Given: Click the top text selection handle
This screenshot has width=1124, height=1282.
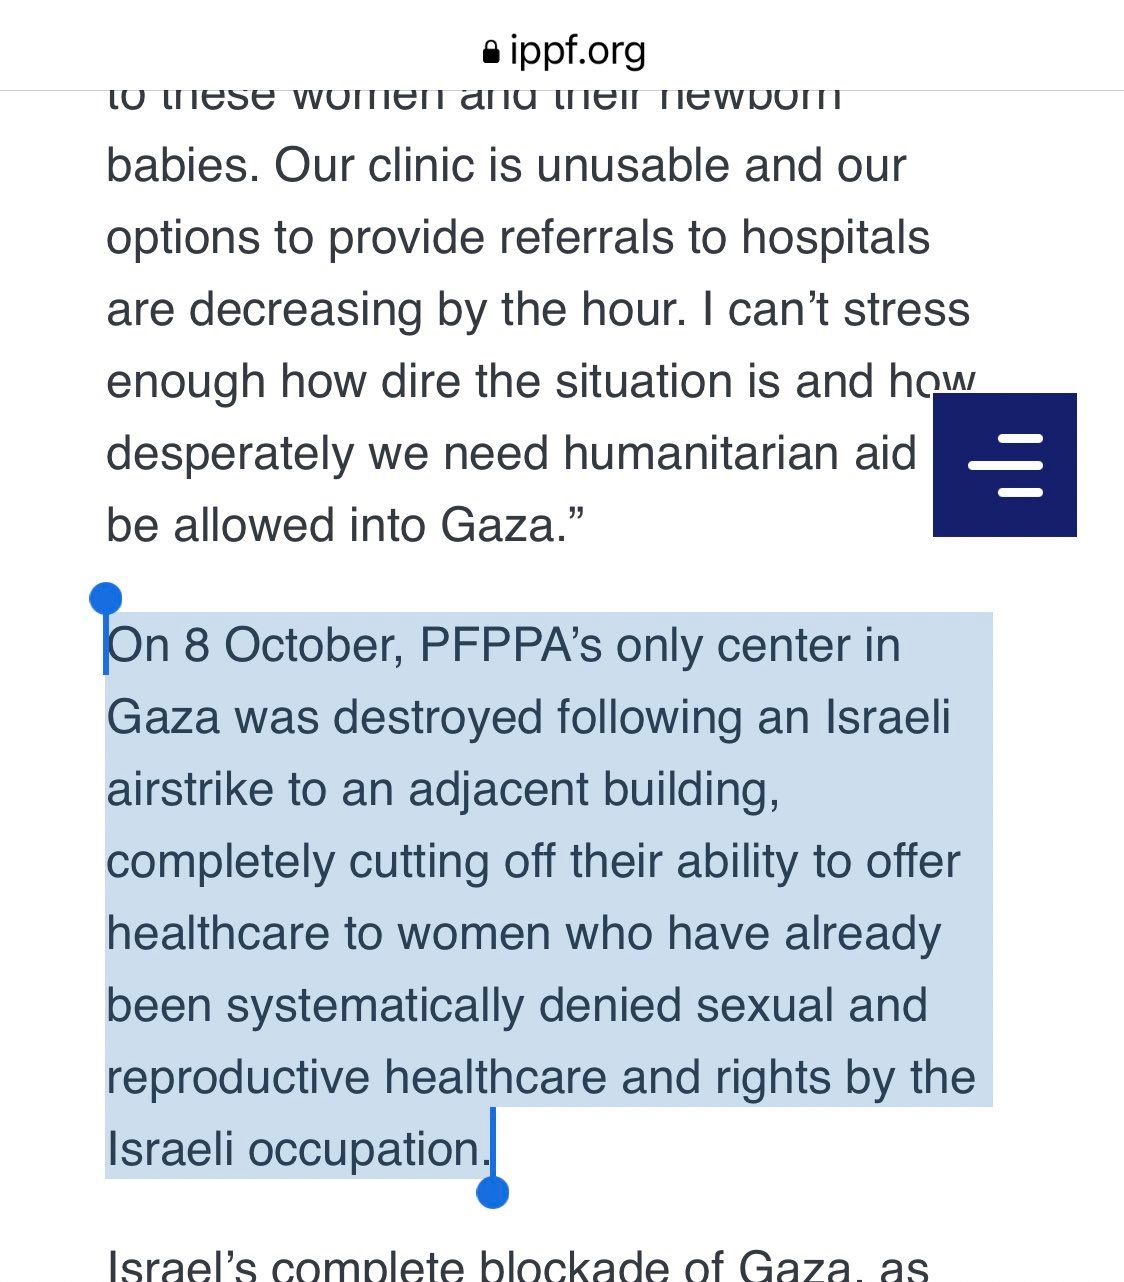Looking at the screenshot, I should [105, 600].
